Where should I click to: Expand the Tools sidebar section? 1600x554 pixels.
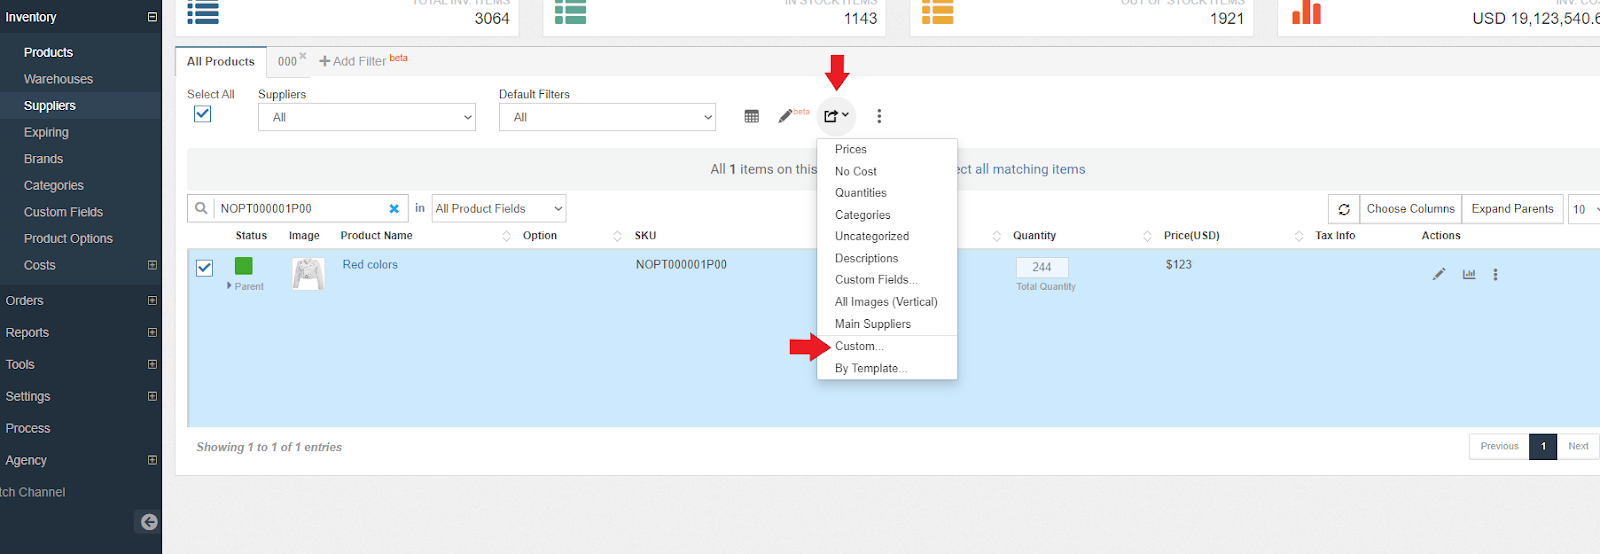(x=152, y=364)
